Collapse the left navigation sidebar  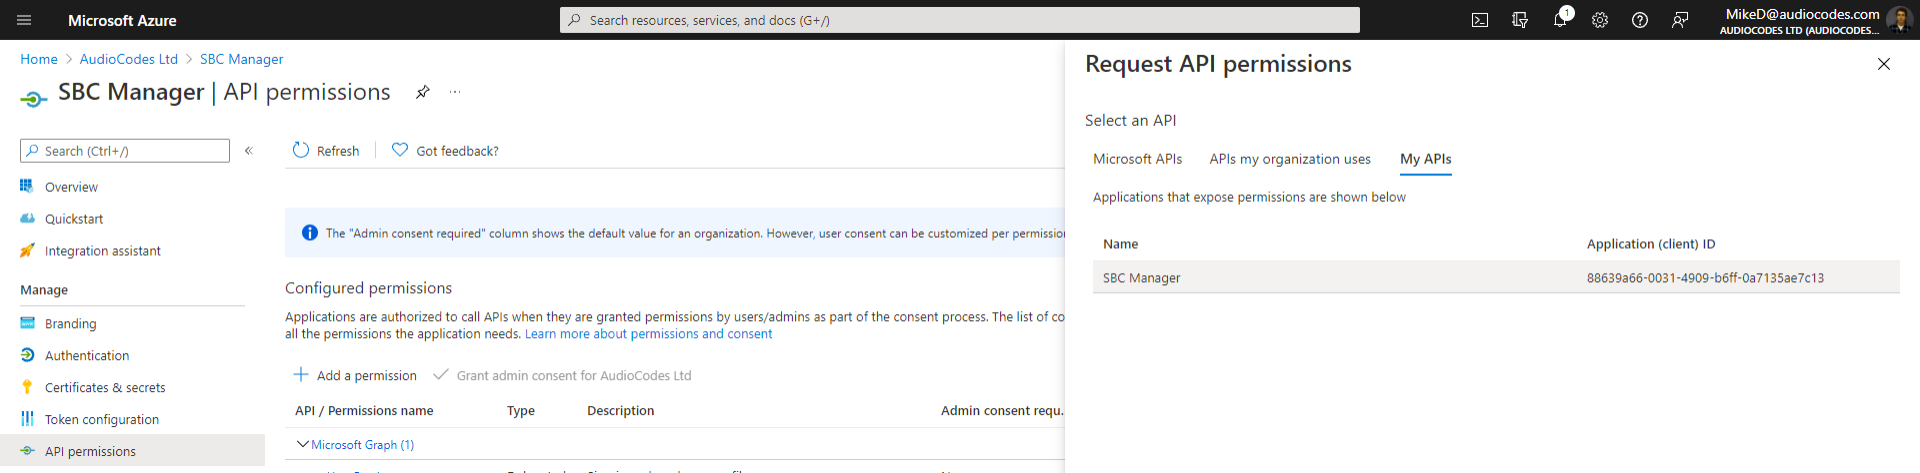click(x=249, y=151)
